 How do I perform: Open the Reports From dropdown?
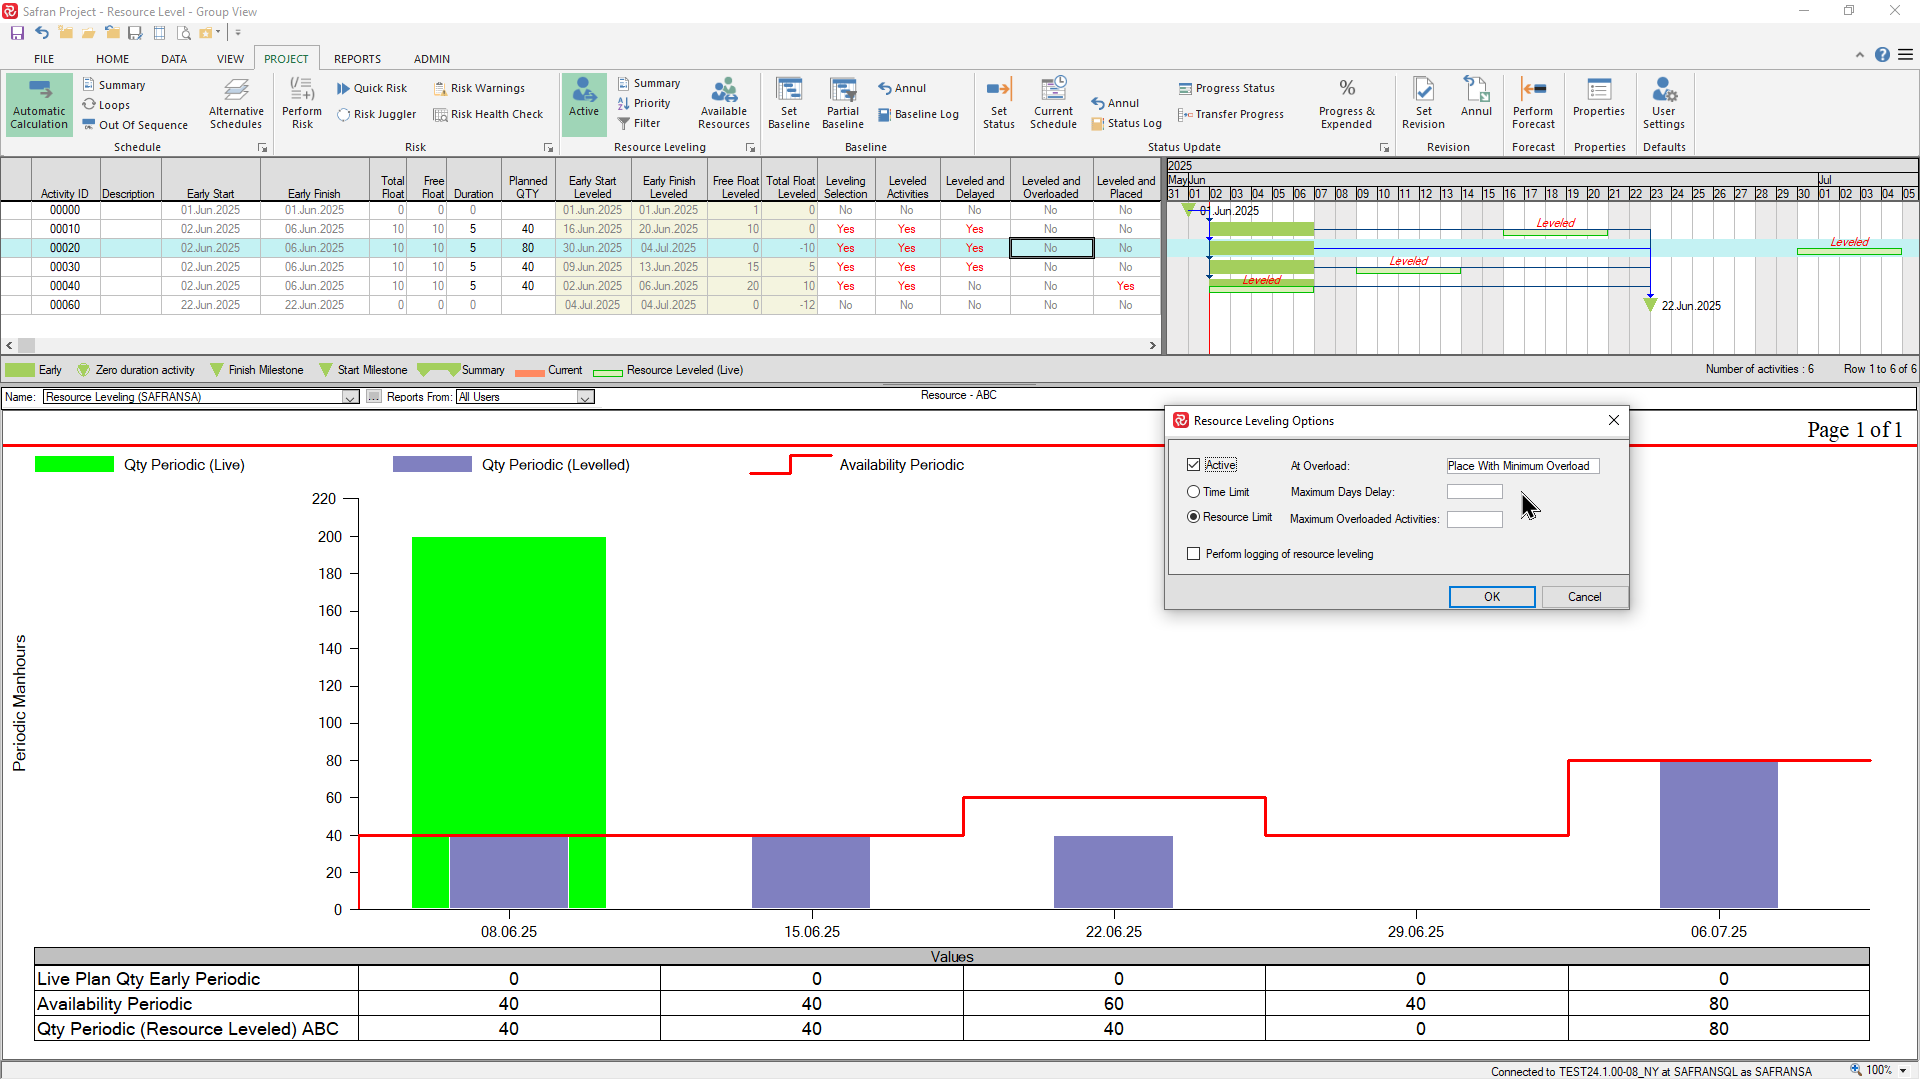[x=586, y=397]
